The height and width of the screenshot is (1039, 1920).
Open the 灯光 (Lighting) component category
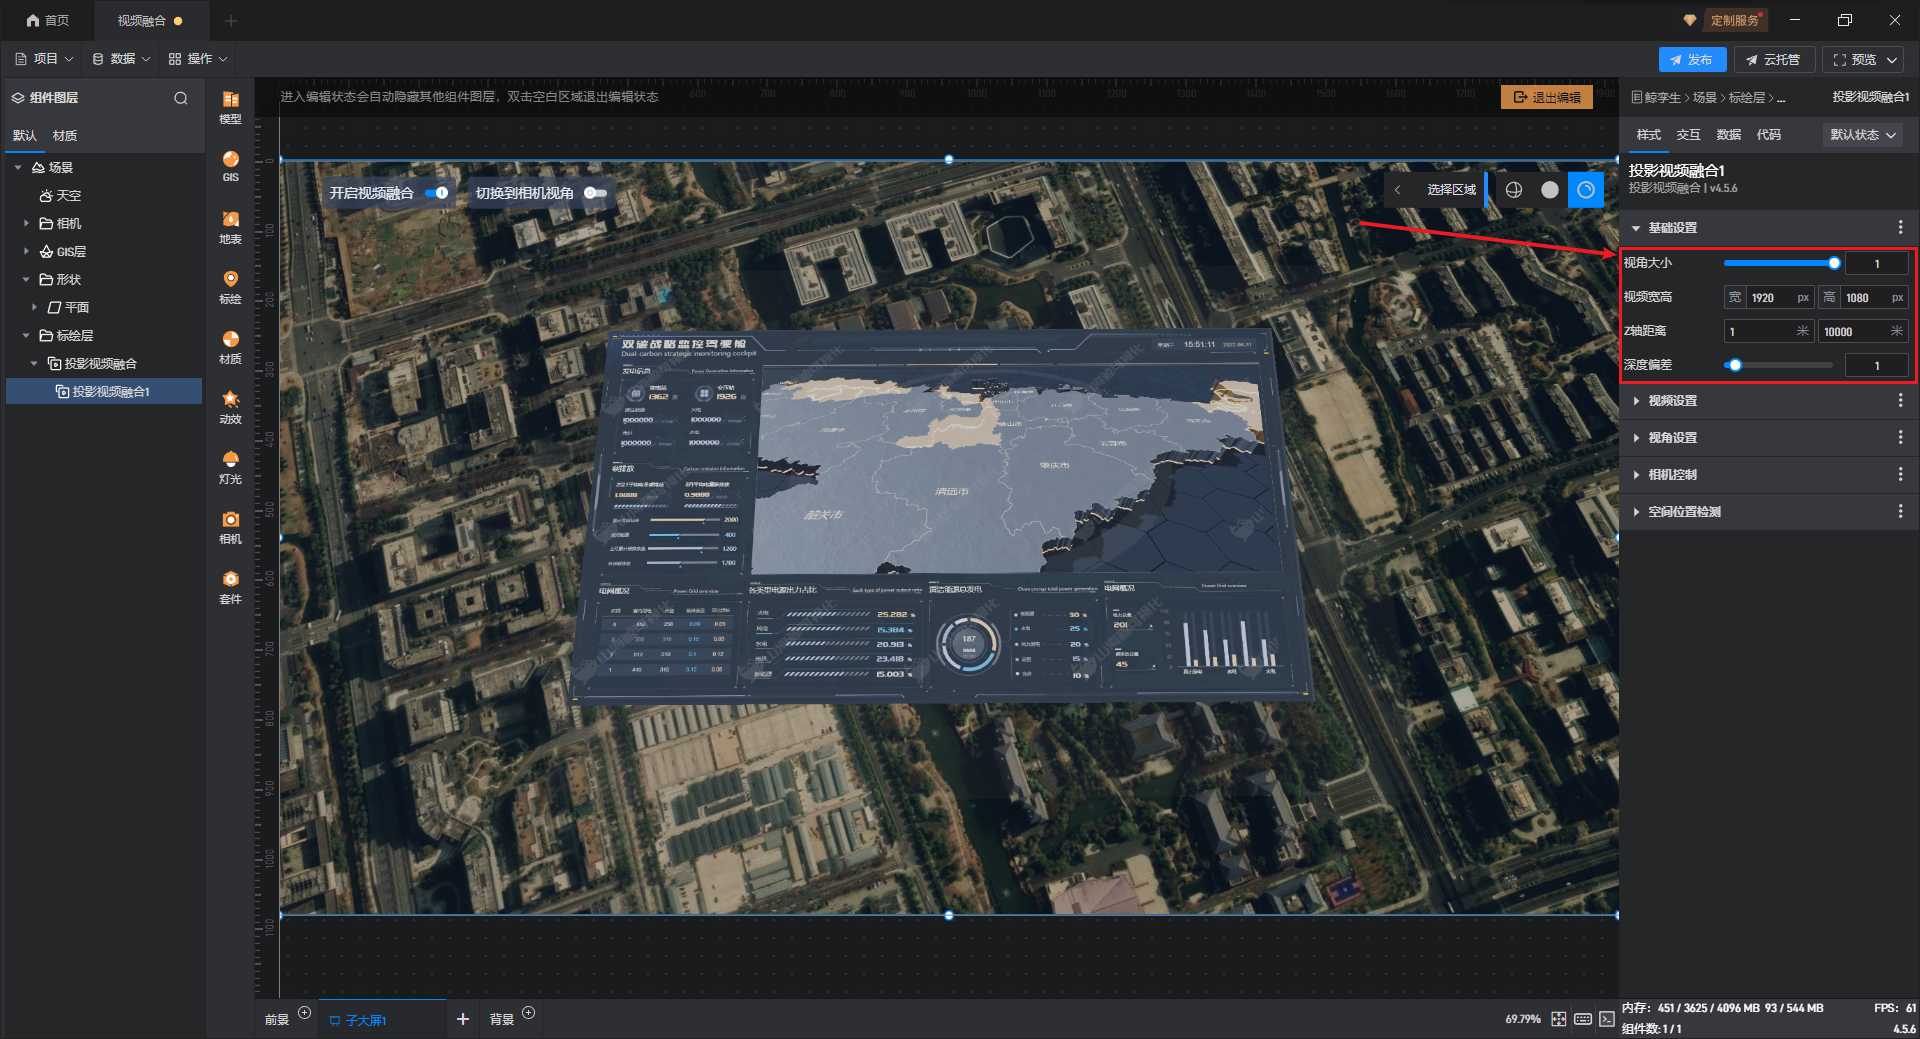[x=230, y=467]
